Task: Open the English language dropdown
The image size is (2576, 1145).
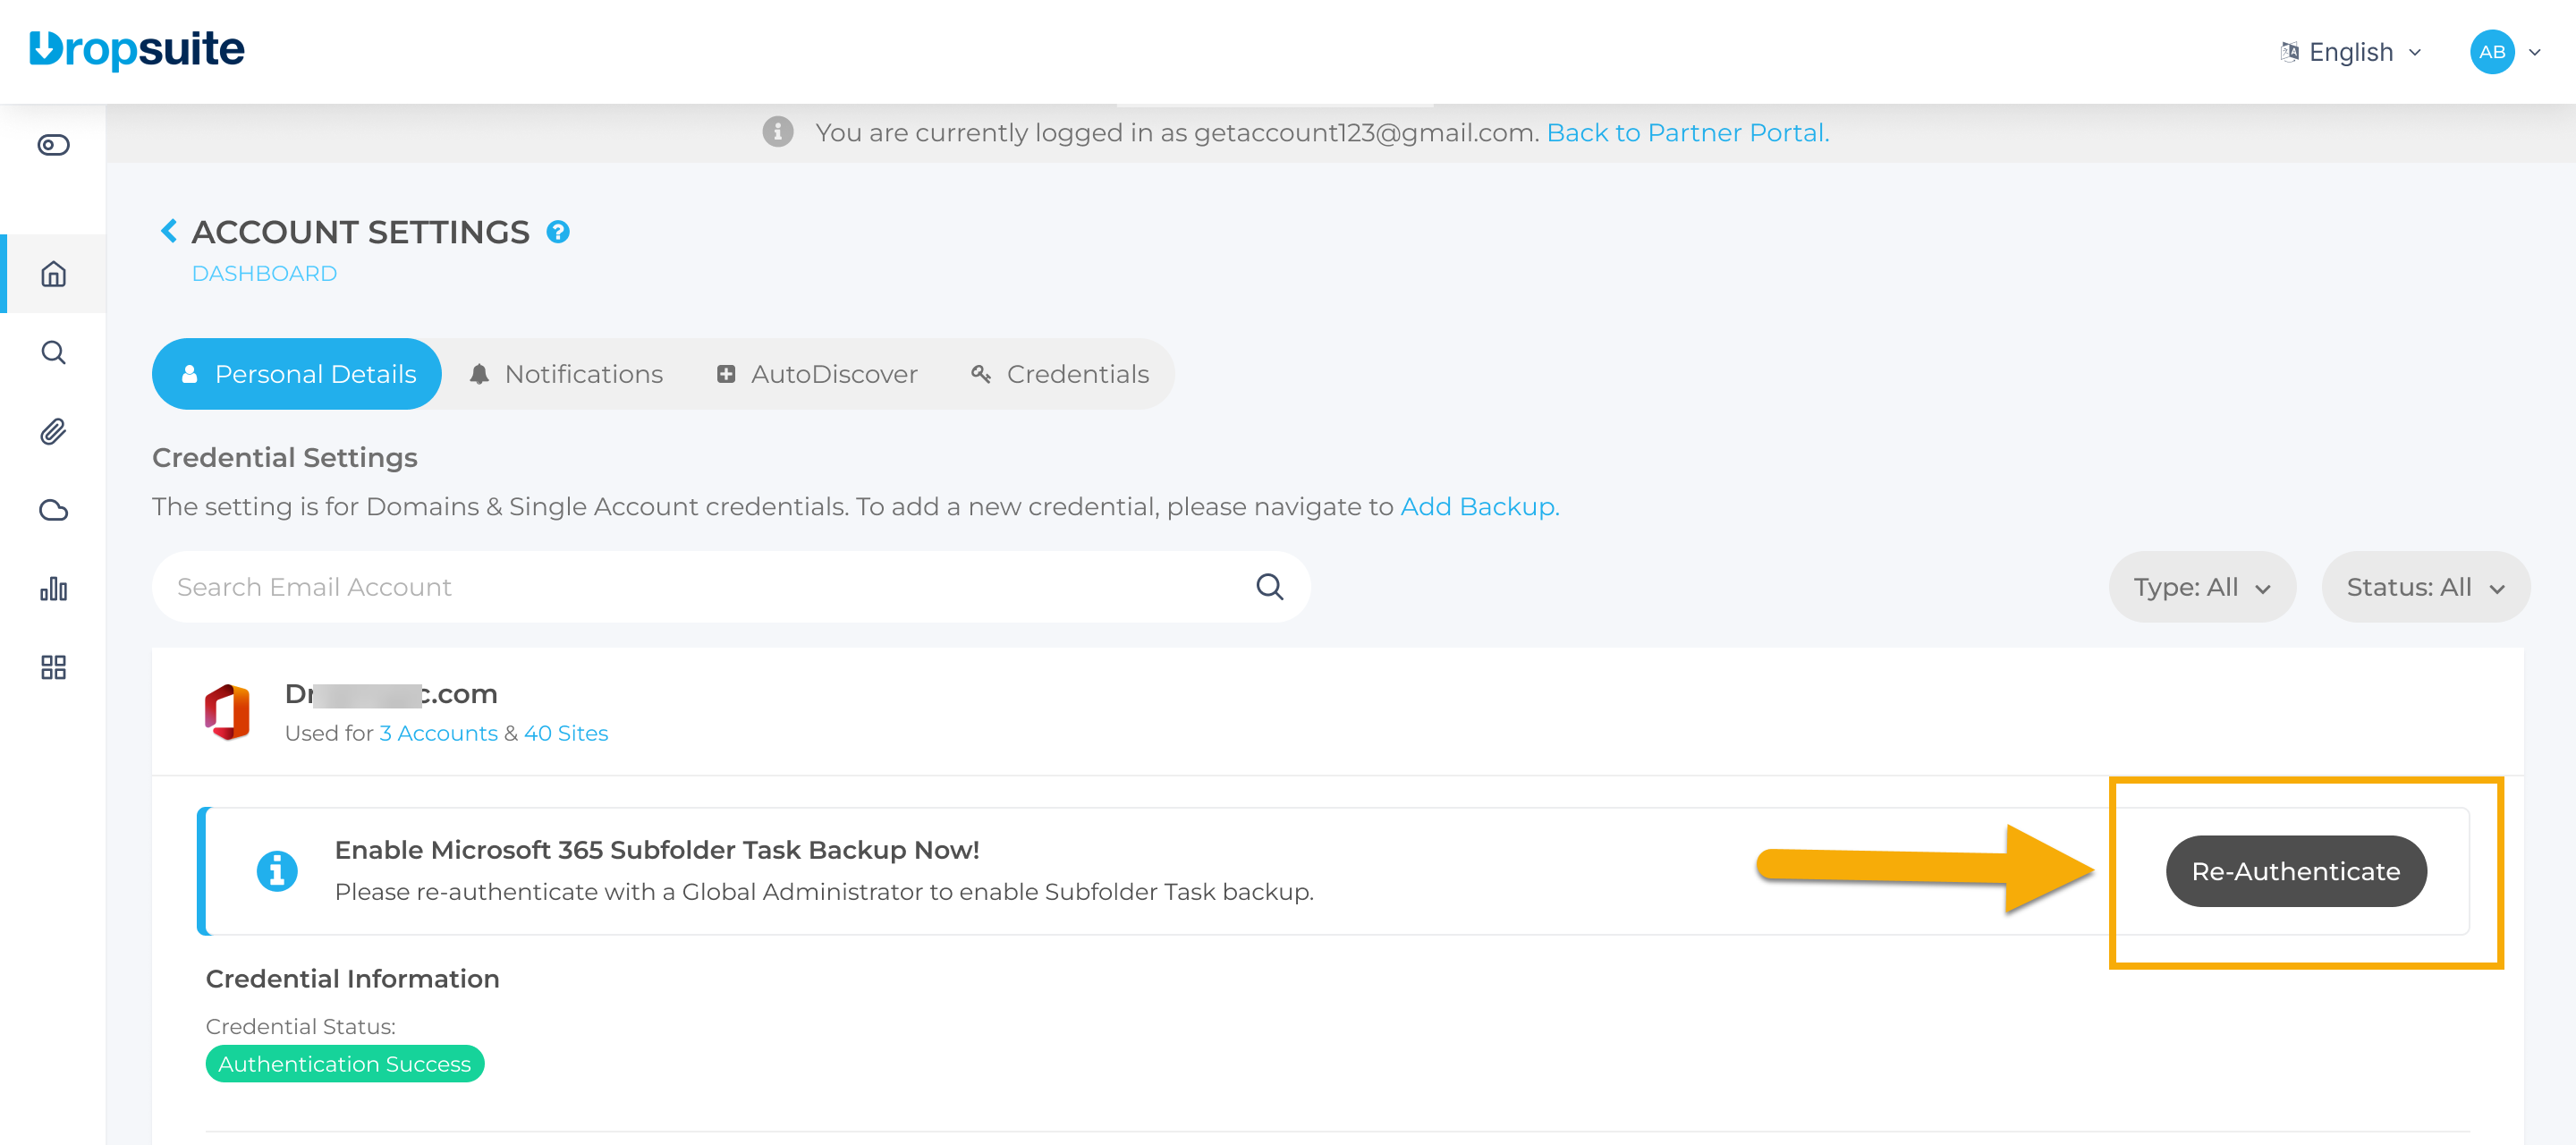Action: point(2351,52)
